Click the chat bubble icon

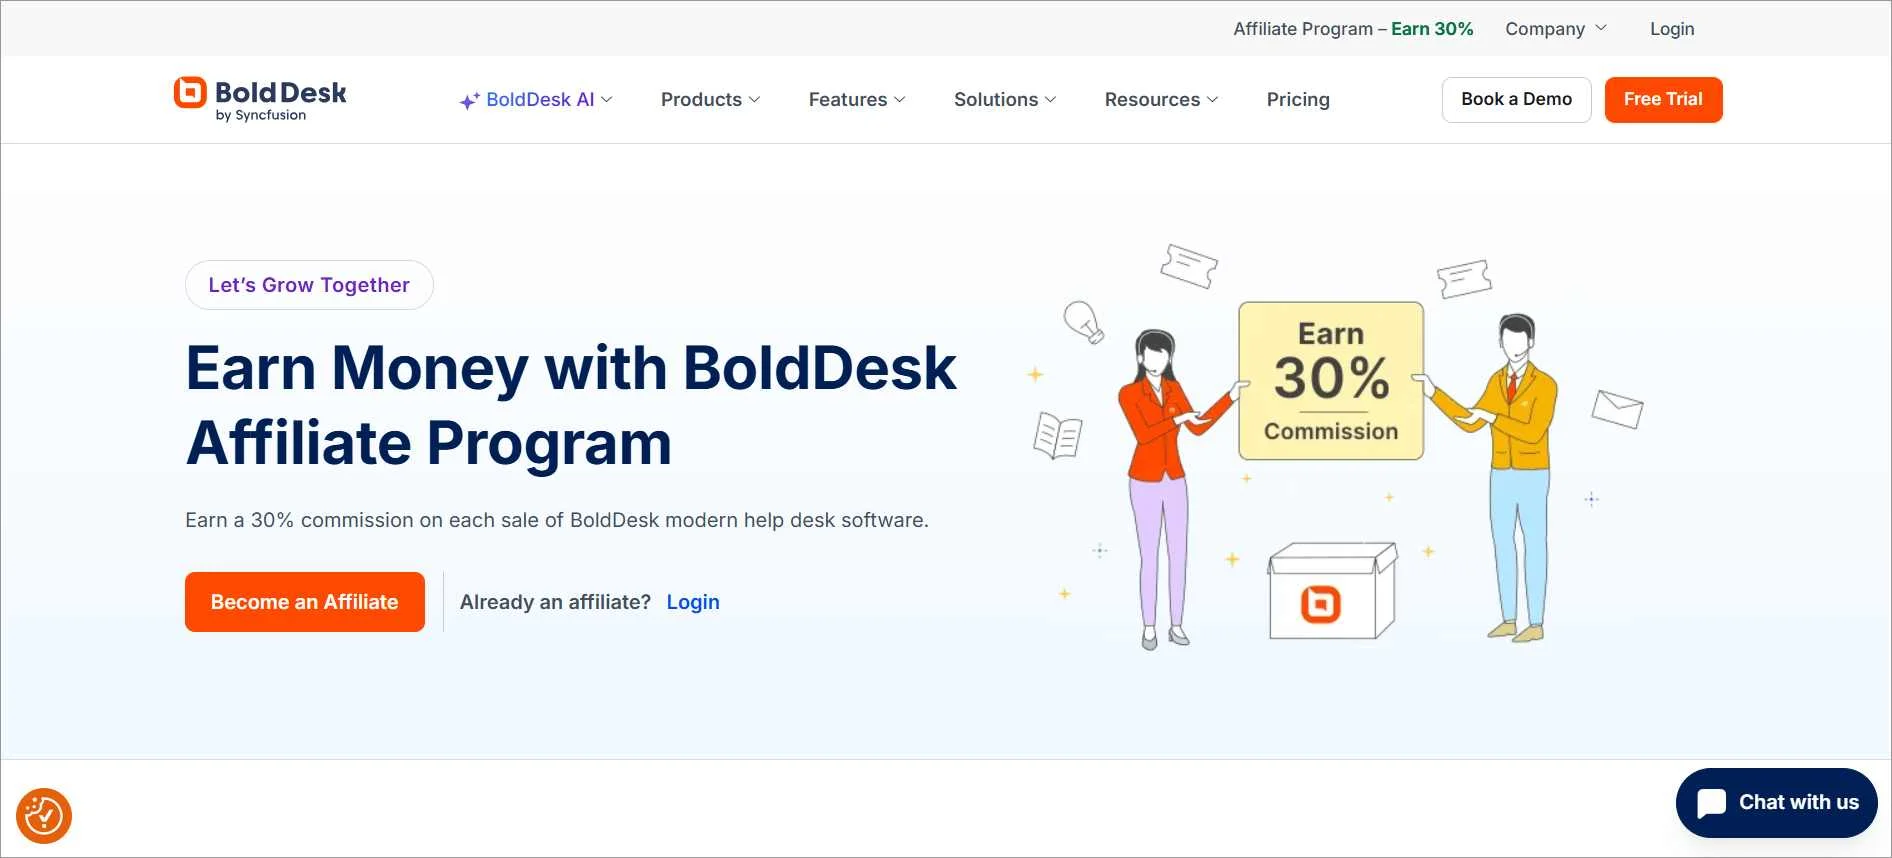point(1711,803)
